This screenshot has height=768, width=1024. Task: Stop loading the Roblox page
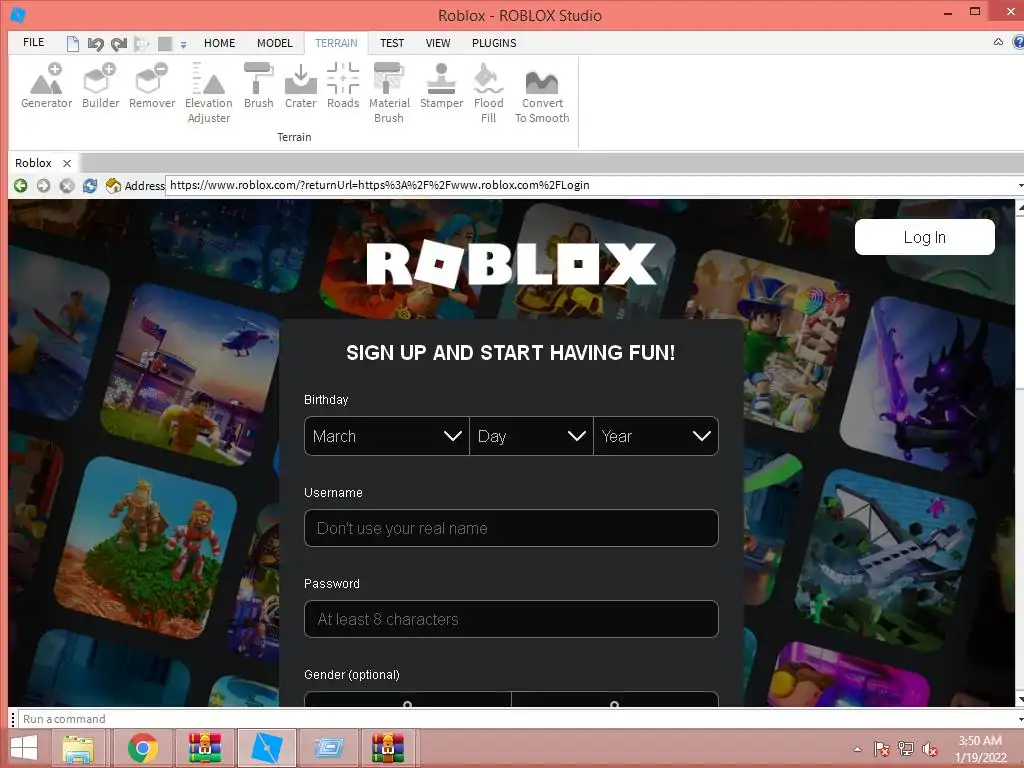click(67, 185)
